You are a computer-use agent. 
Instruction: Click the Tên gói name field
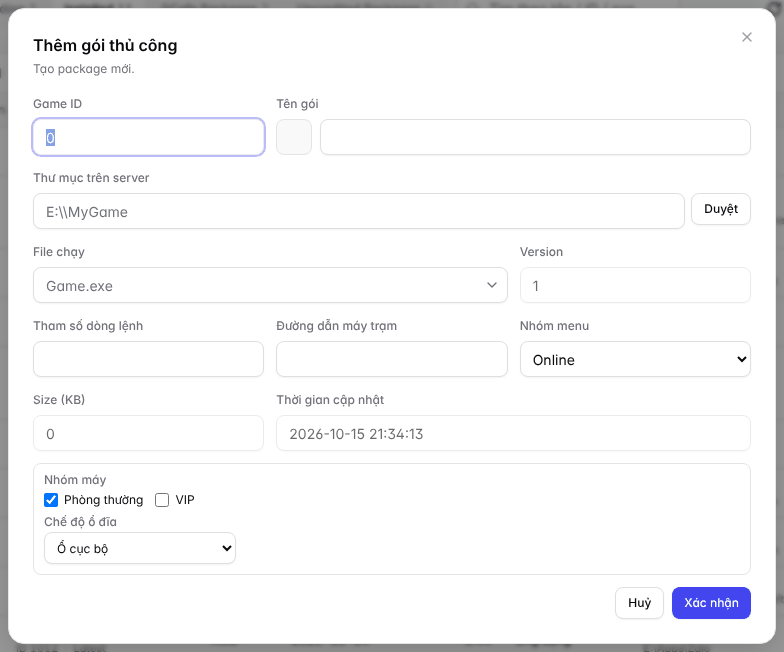click(x=535, y=137)
